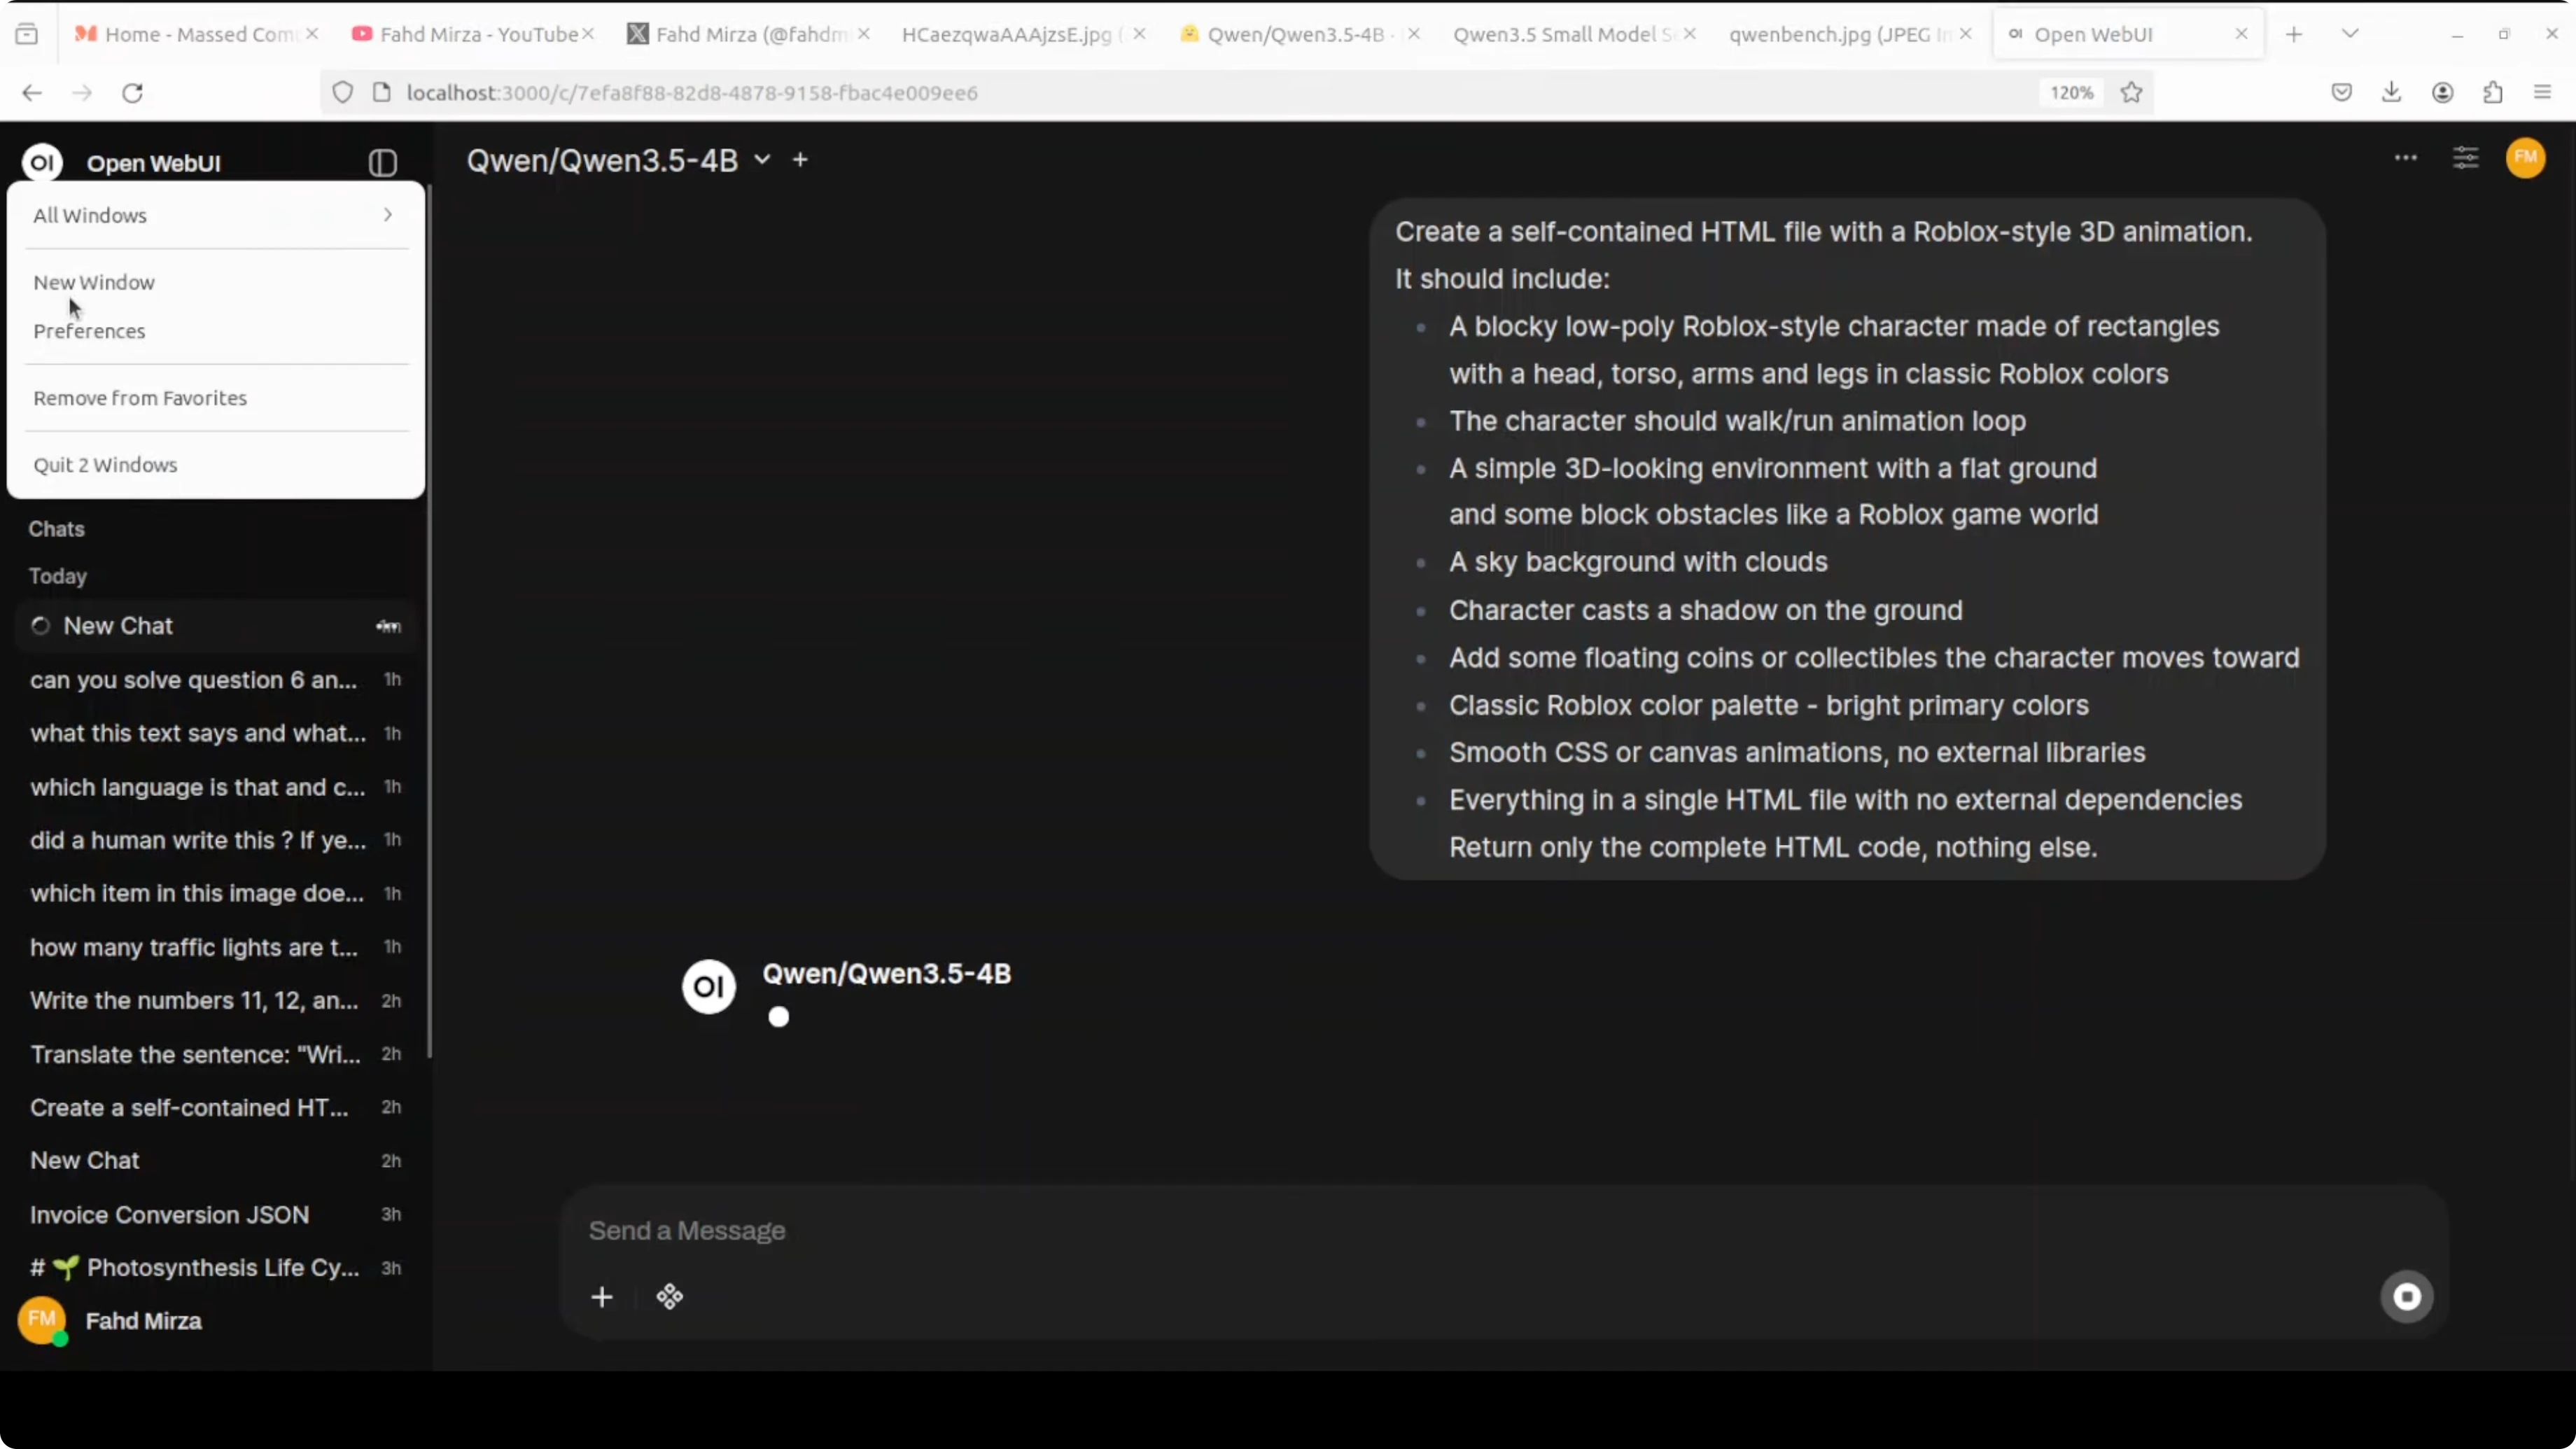Viewport: 2576px width, 1449px height.
Task: Focus the Send a Message input field
Action: (x=1400, y=1231)
